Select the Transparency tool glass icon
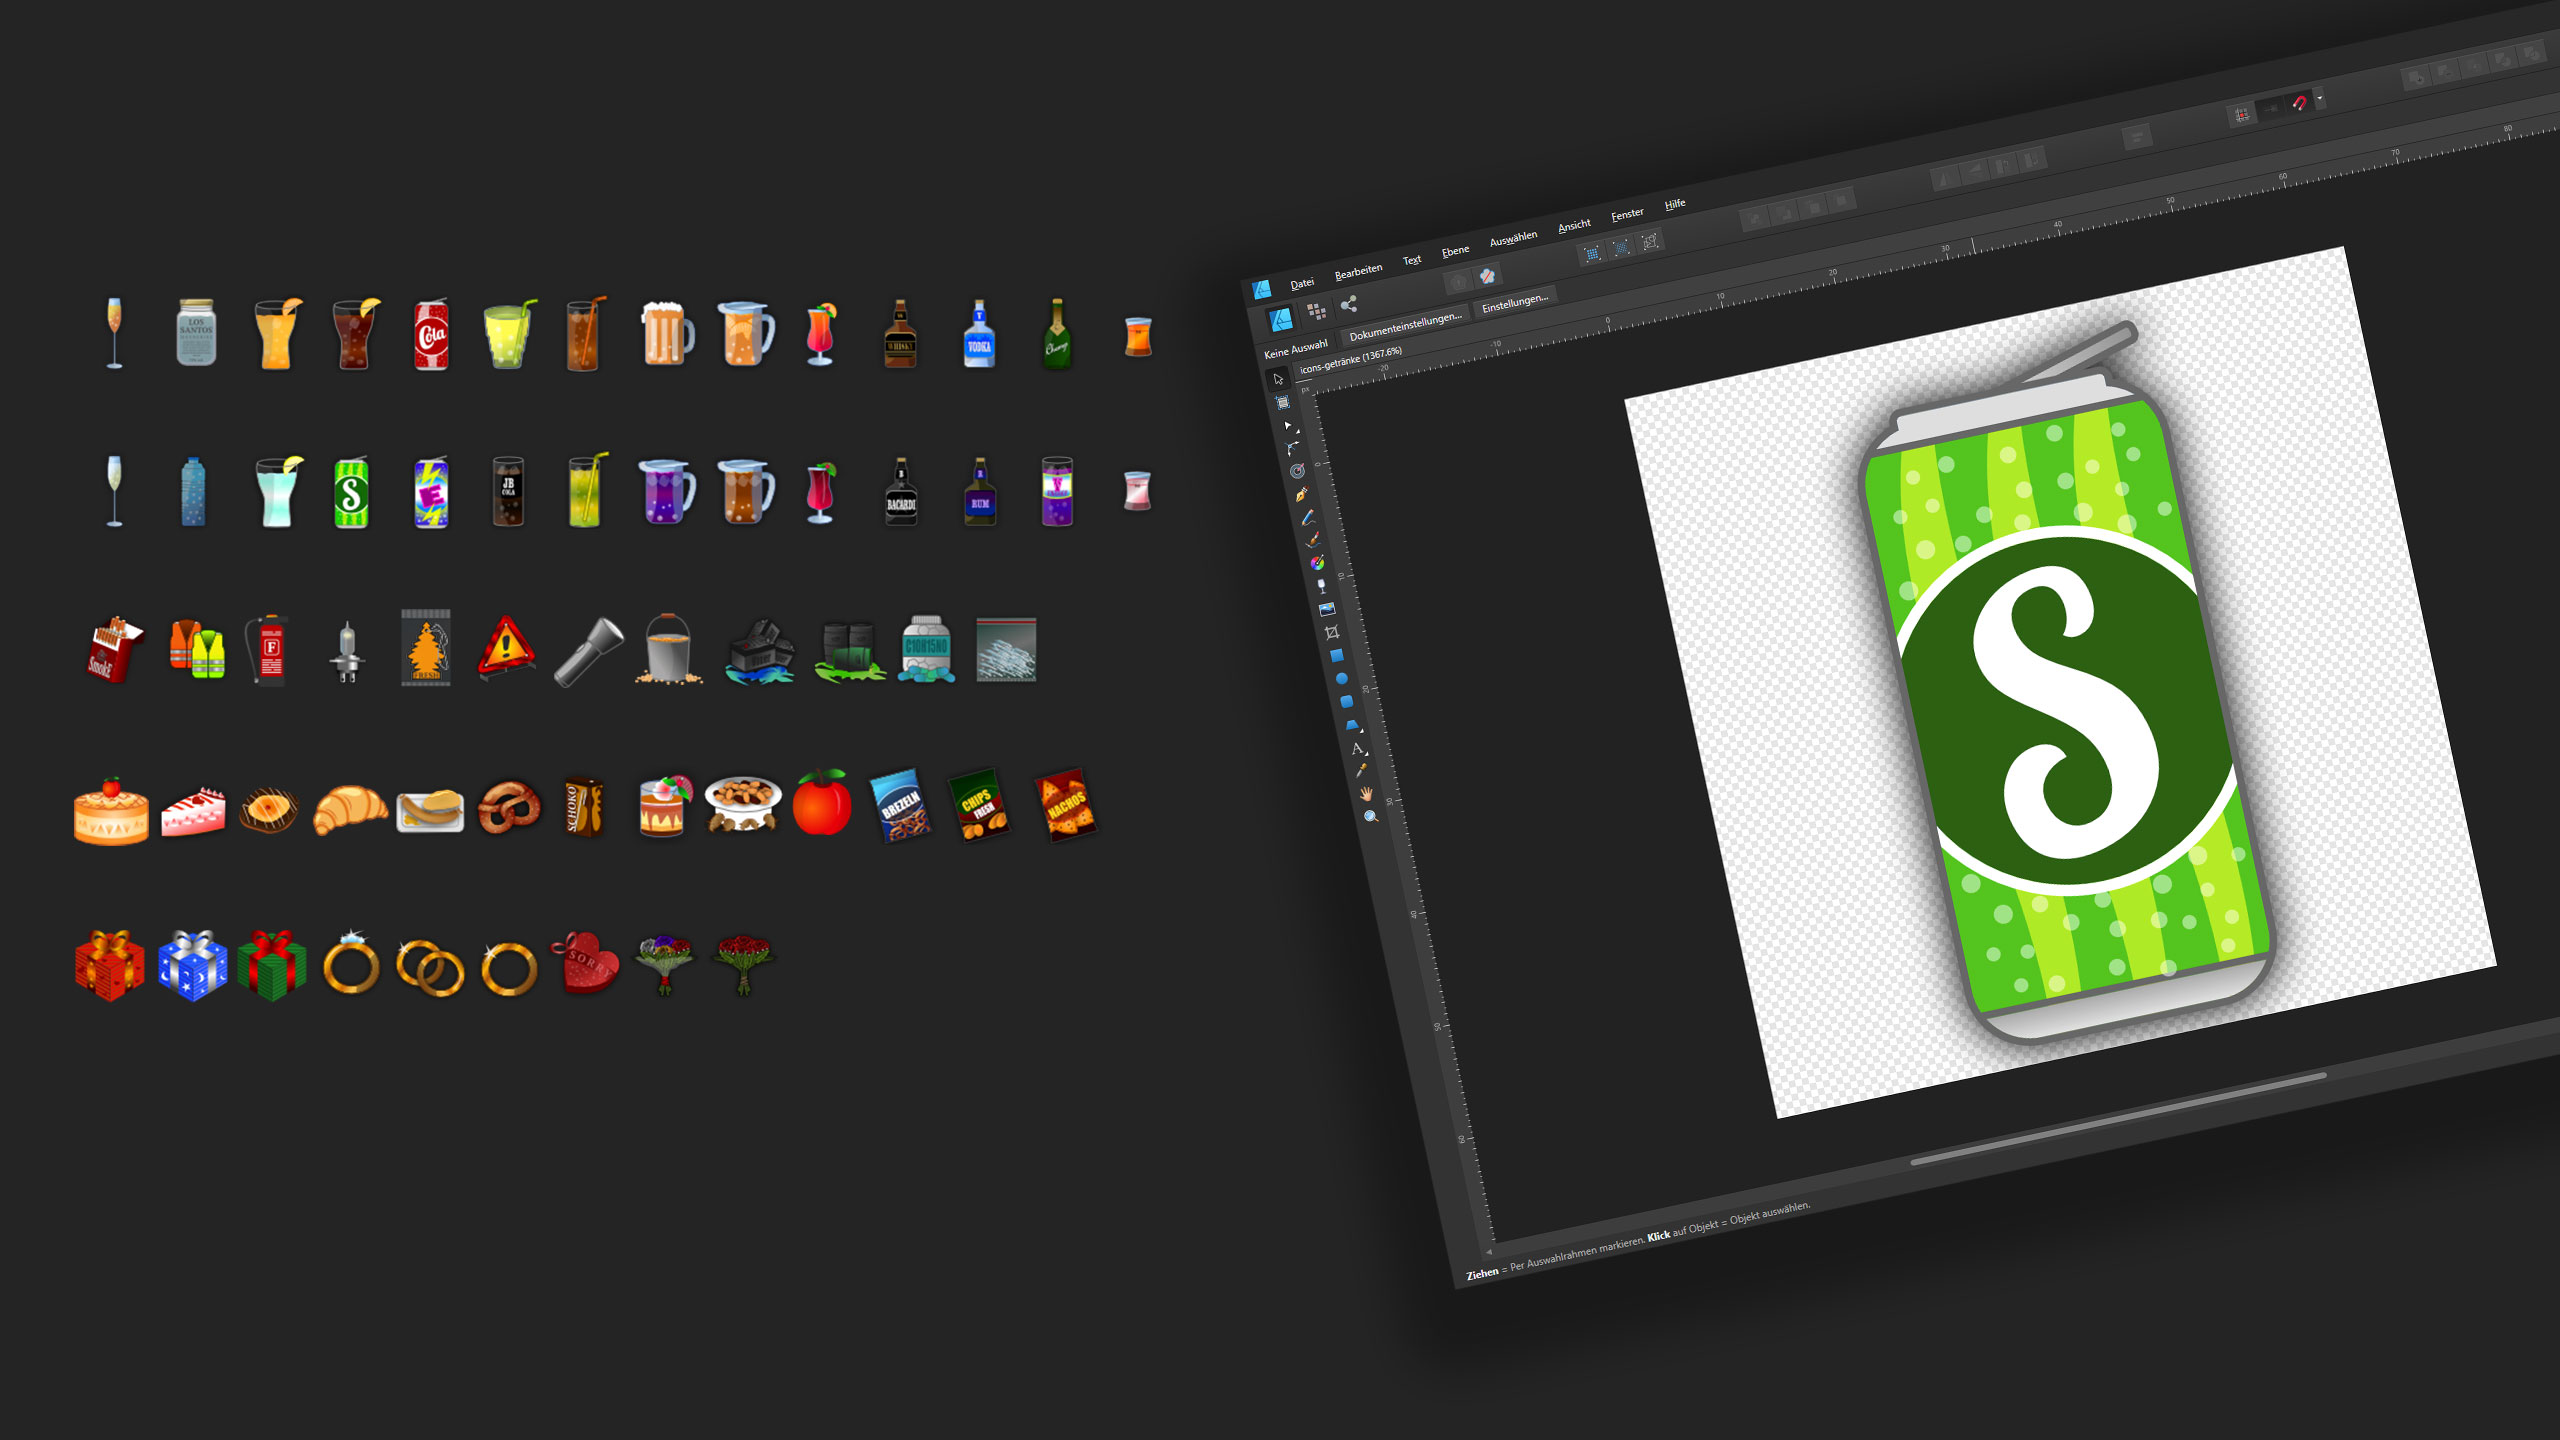The image size is (2560, 1440). (x=1322, y=586)
